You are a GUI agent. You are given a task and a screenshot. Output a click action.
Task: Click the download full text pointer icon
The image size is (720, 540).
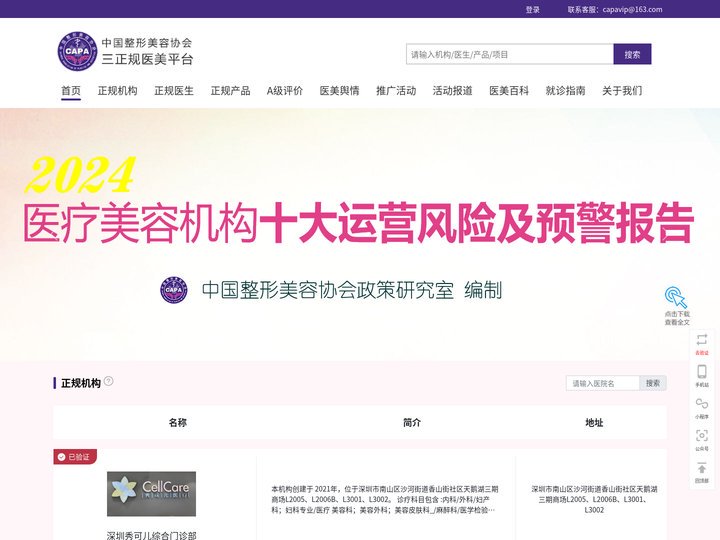coord(676,297)
